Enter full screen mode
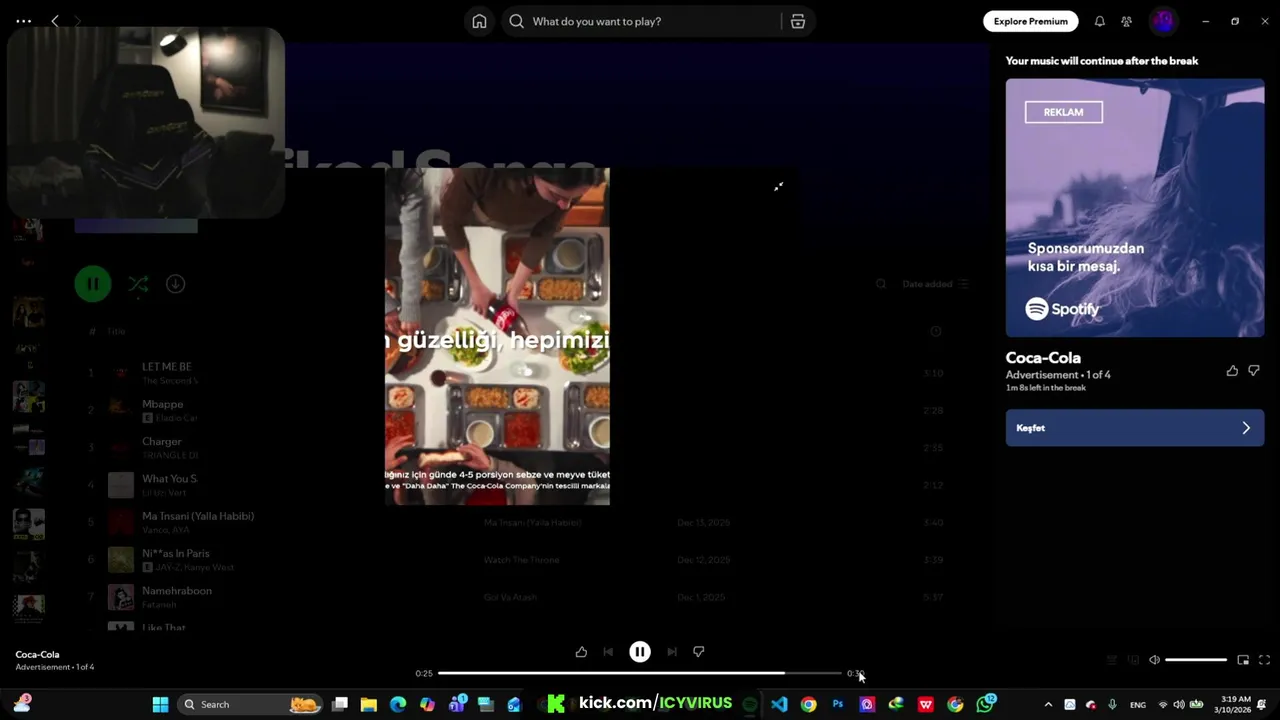 pos(1264,660)
